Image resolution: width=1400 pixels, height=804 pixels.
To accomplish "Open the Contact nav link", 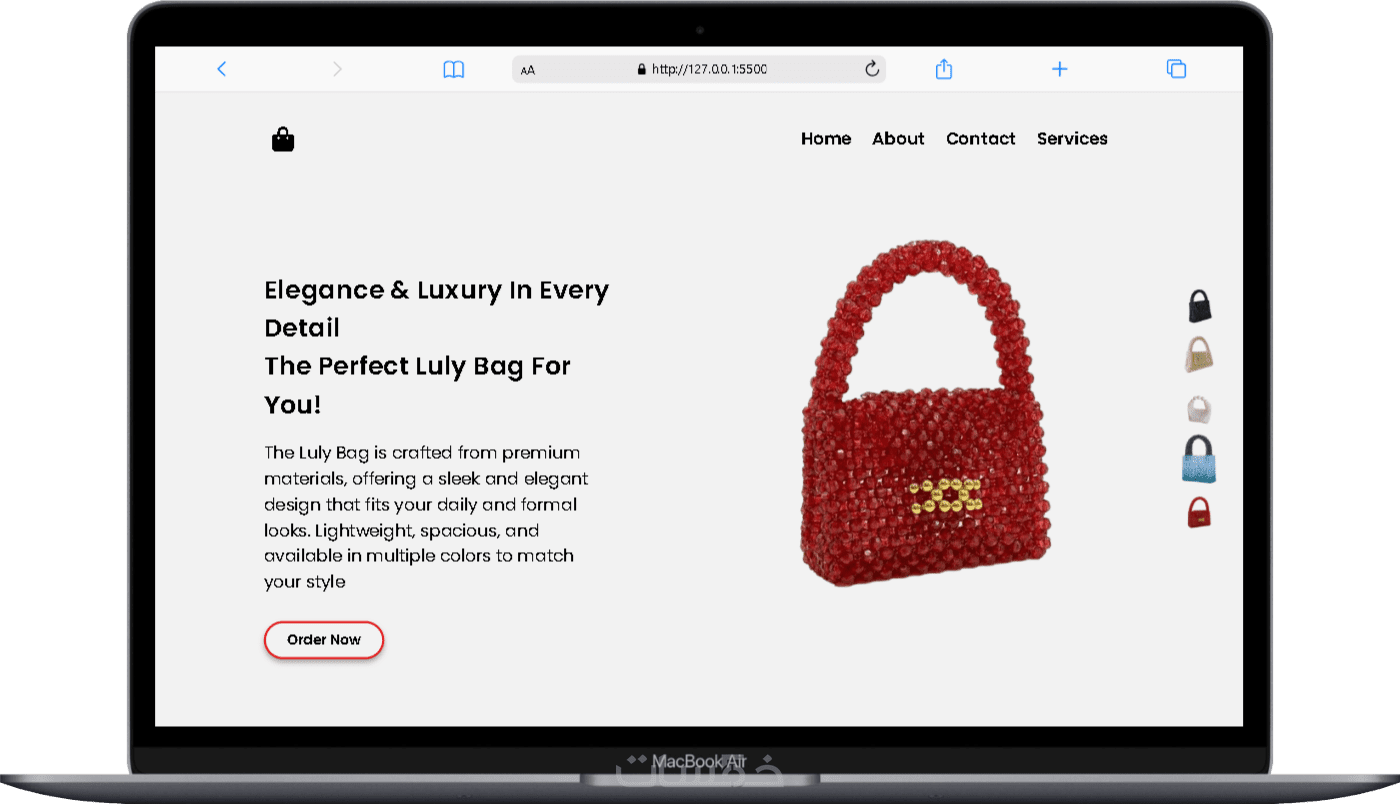I will coord(981,139).
